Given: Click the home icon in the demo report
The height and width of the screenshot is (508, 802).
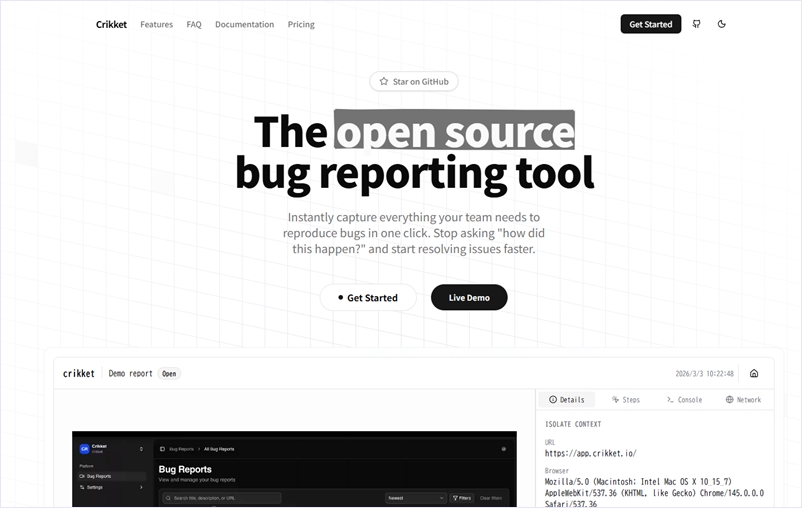Looking at the screenshot, I should click(753, 373).
